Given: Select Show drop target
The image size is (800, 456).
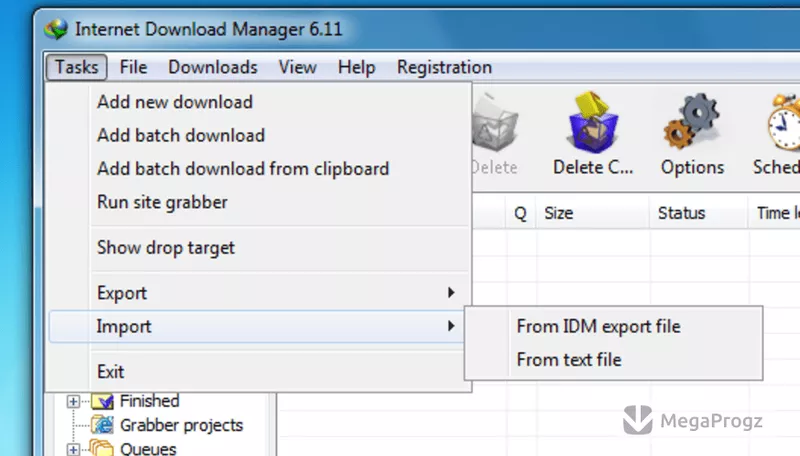Looking at the screenshot, I should coord(259,248).
